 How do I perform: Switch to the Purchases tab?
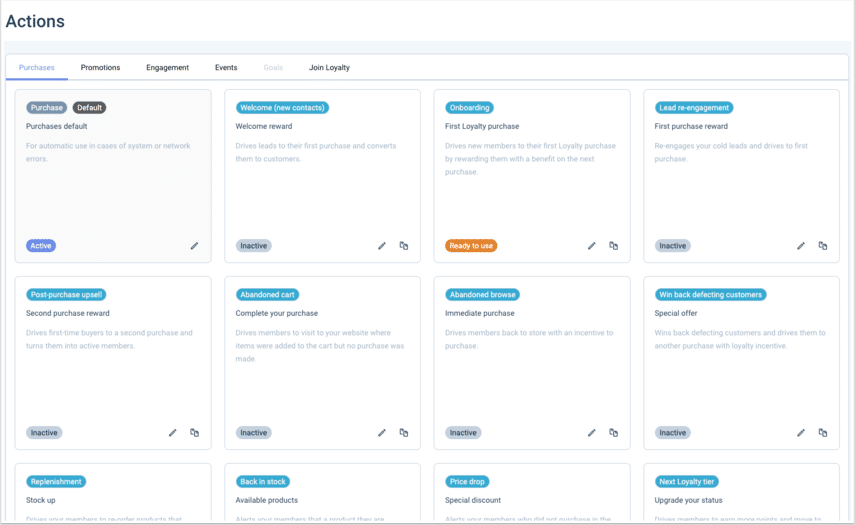pyautogui.click(x=37, y=68)
